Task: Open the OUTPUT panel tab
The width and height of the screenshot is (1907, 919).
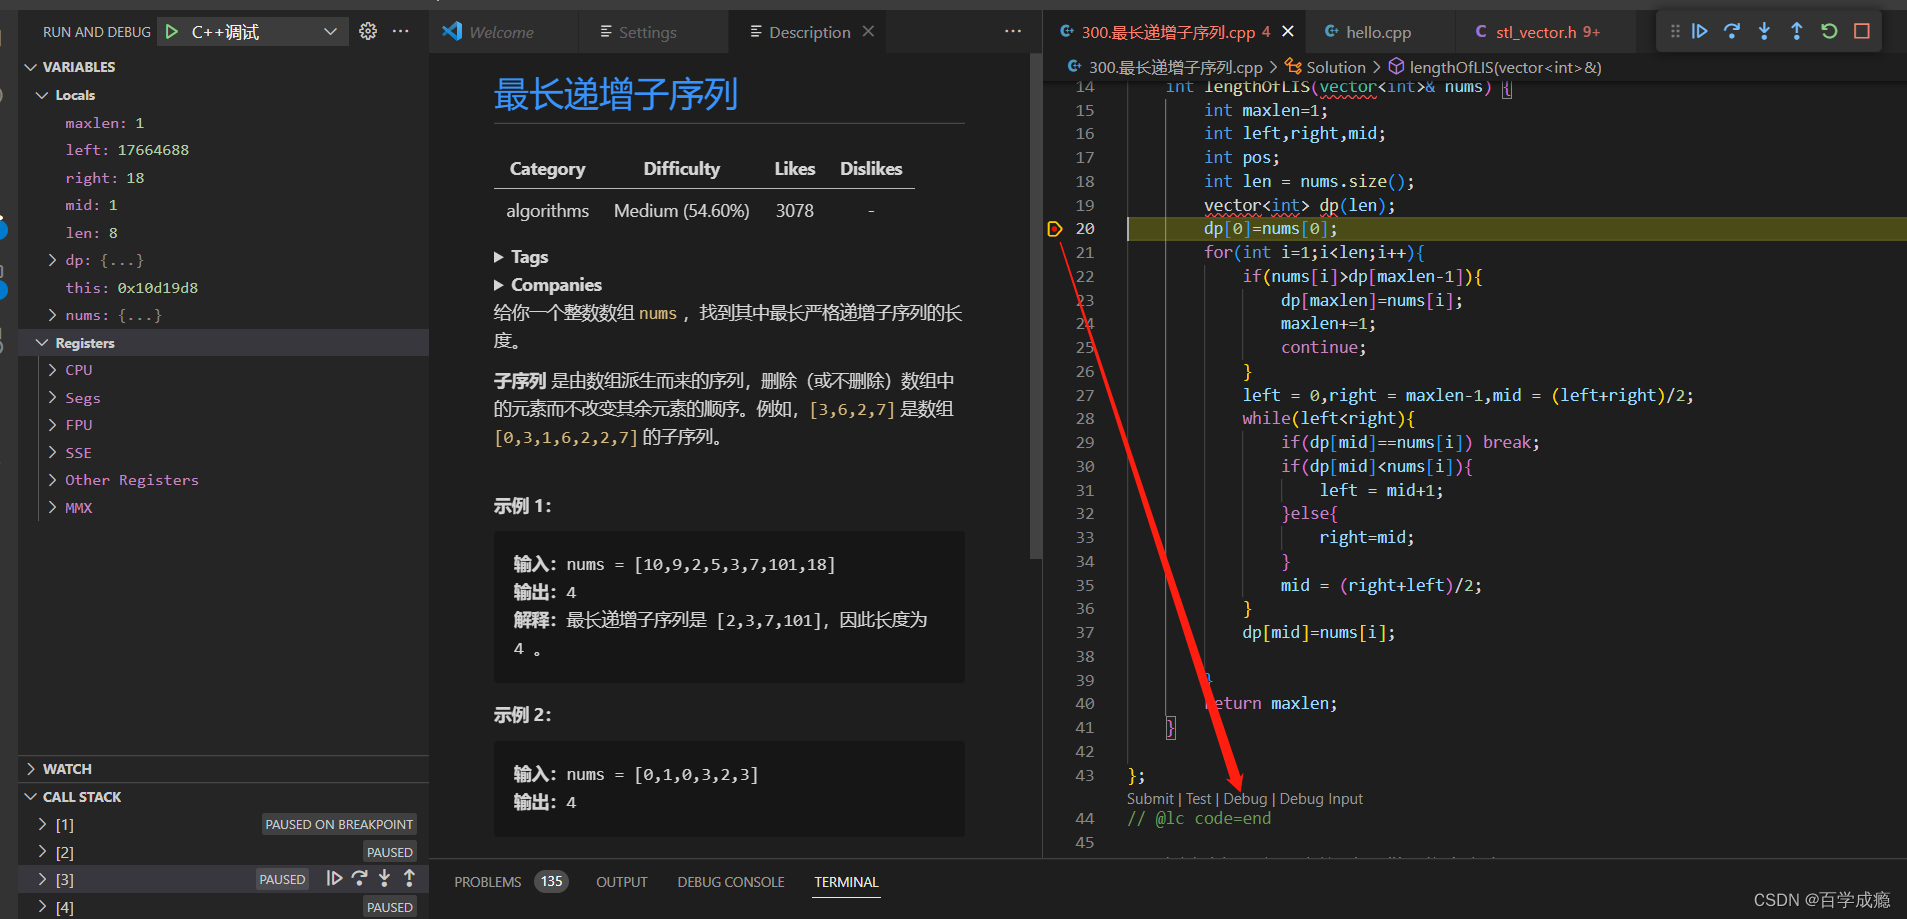Action: point(622,882)
